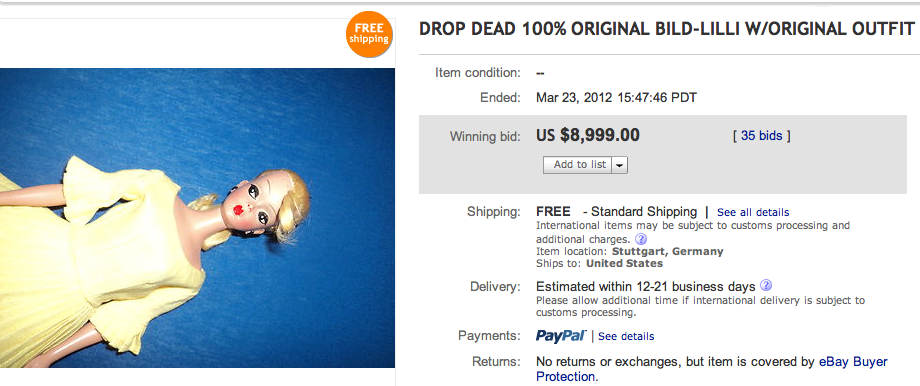The height and width of the screenshot is (386, 920).
Task: Click the orange FREE shipping badge
Action: pyautogui.click(x=368, y=34)
